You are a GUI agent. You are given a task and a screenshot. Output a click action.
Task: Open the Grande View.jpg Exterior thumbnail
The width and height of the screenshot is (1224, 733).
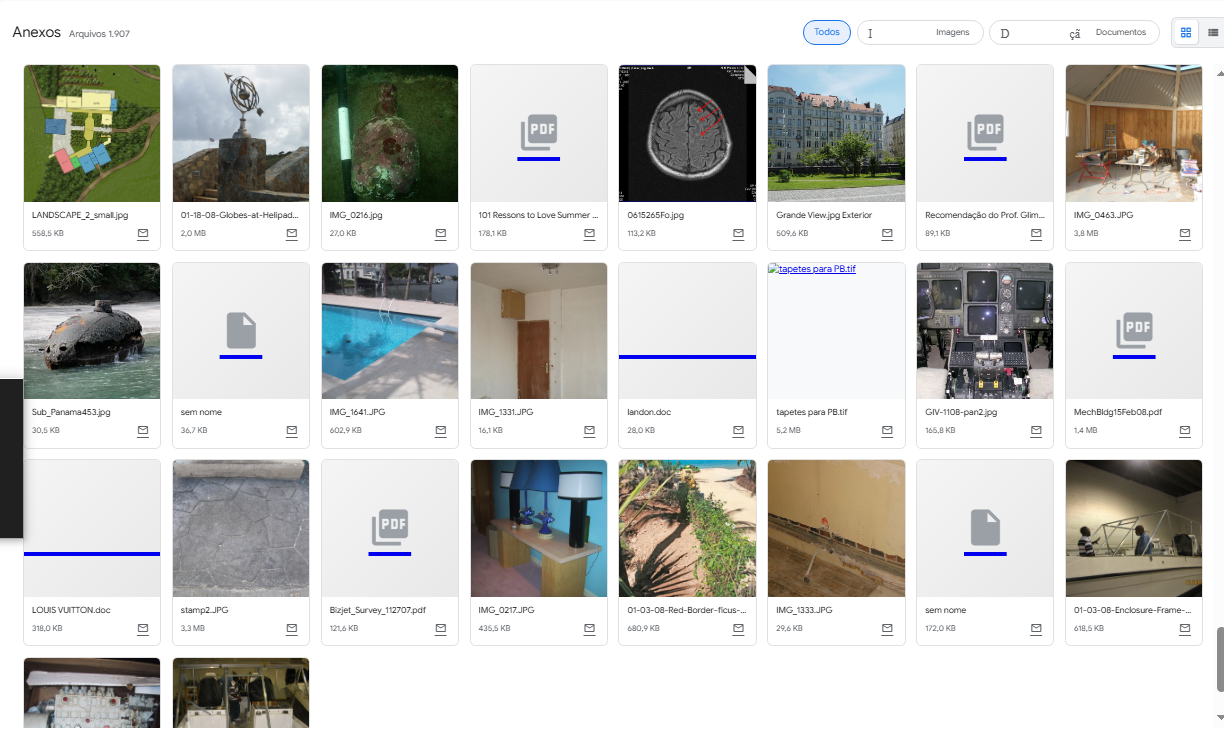pos(836,133)
